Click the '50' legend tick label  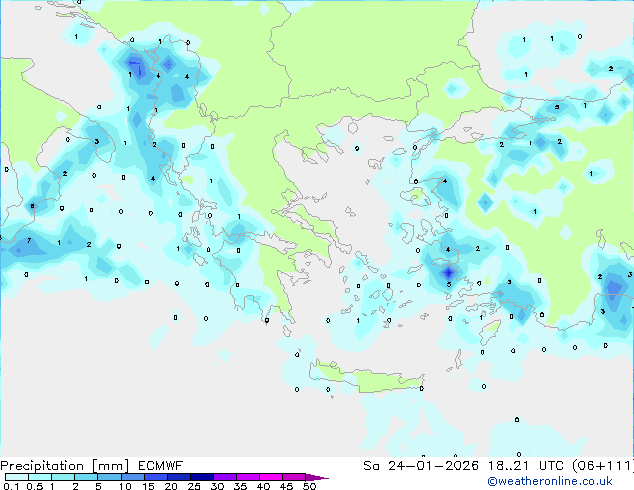[x=310, y=486]
